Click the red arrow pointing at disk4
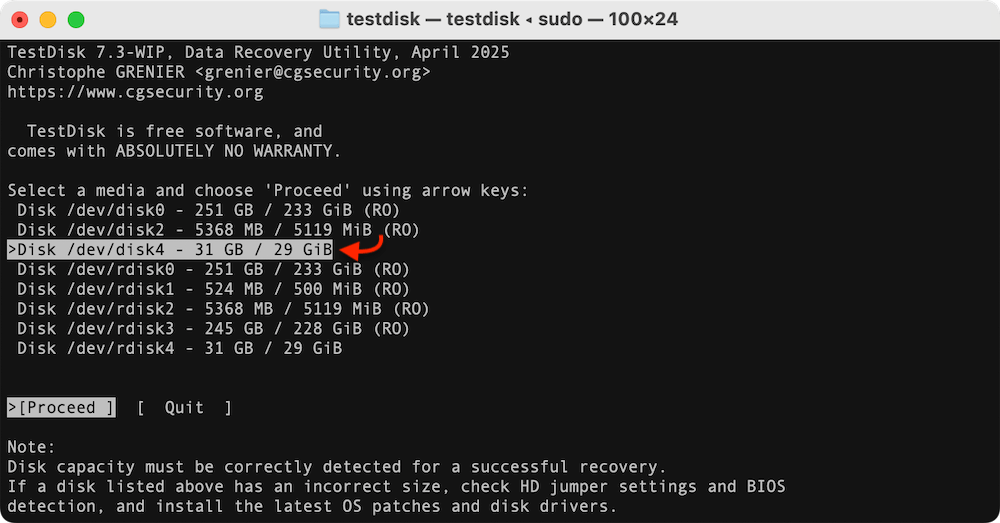This screenshot has height=523, width=1000. pyautogui.click(x=362, y=248)
